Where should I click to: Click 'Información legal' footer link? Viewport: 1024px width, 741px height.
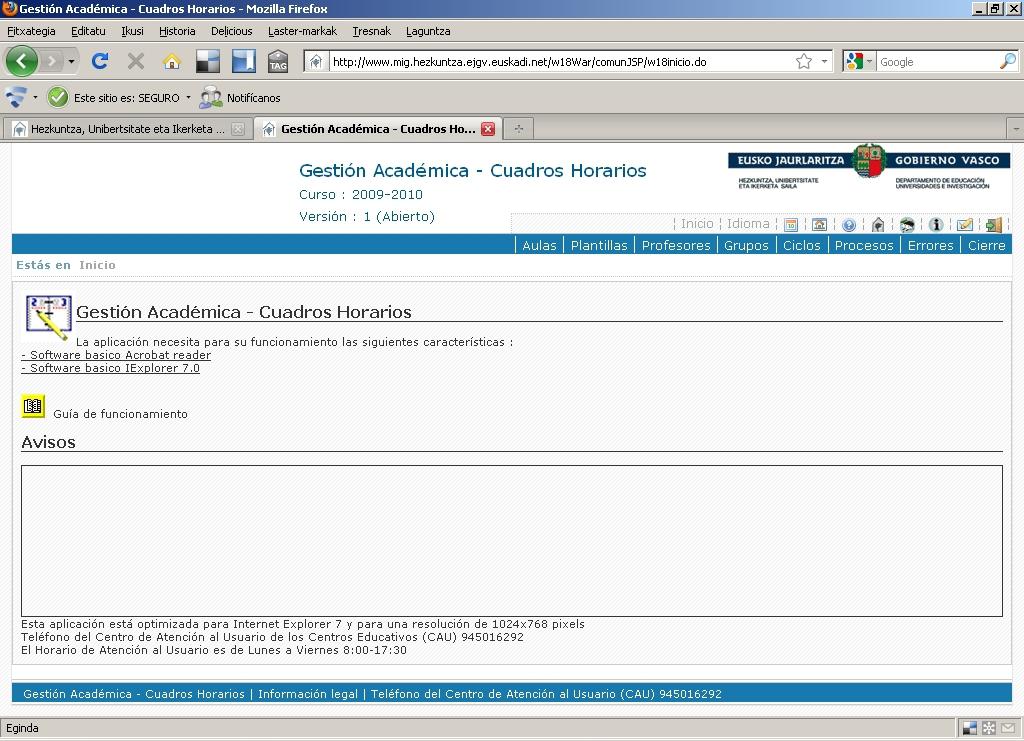[x=308, y=694]
